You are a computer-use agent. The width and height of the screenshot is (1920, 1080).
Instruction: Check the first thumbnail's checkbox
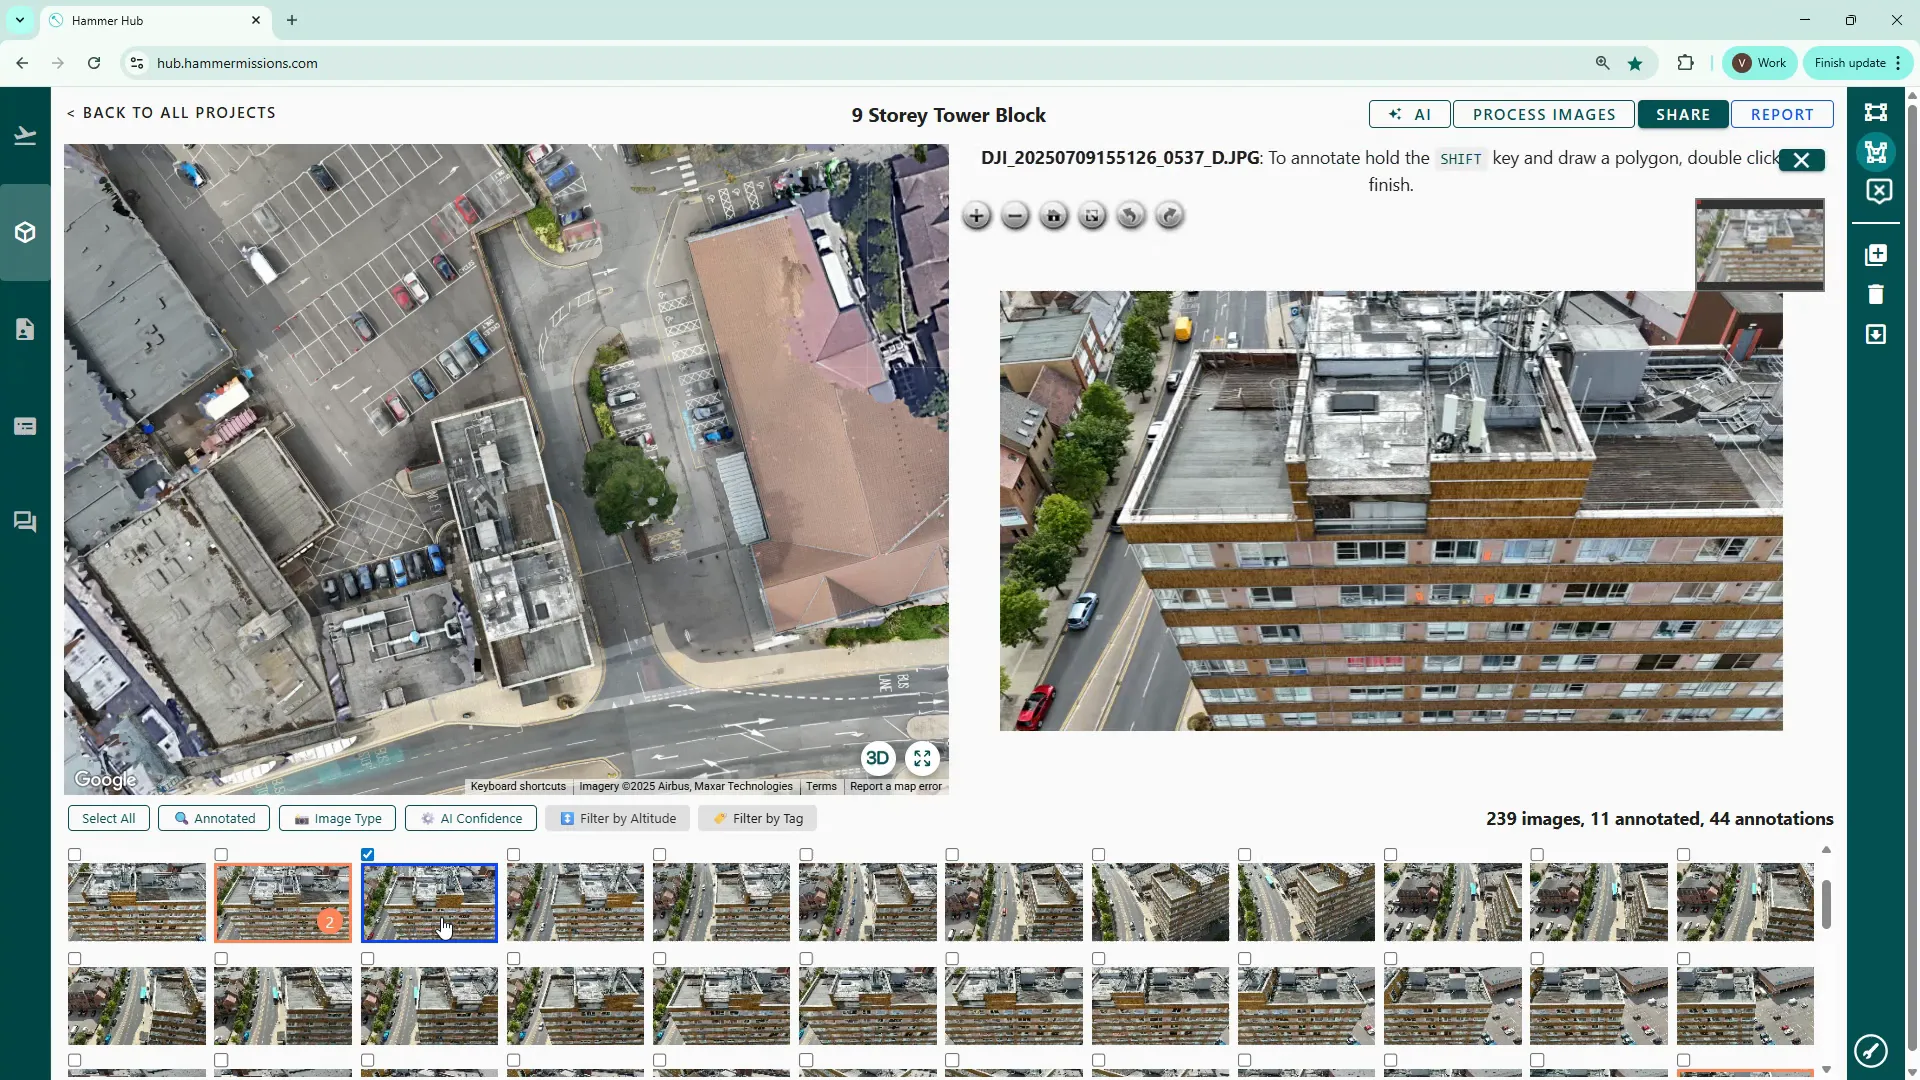pos(75,855)
